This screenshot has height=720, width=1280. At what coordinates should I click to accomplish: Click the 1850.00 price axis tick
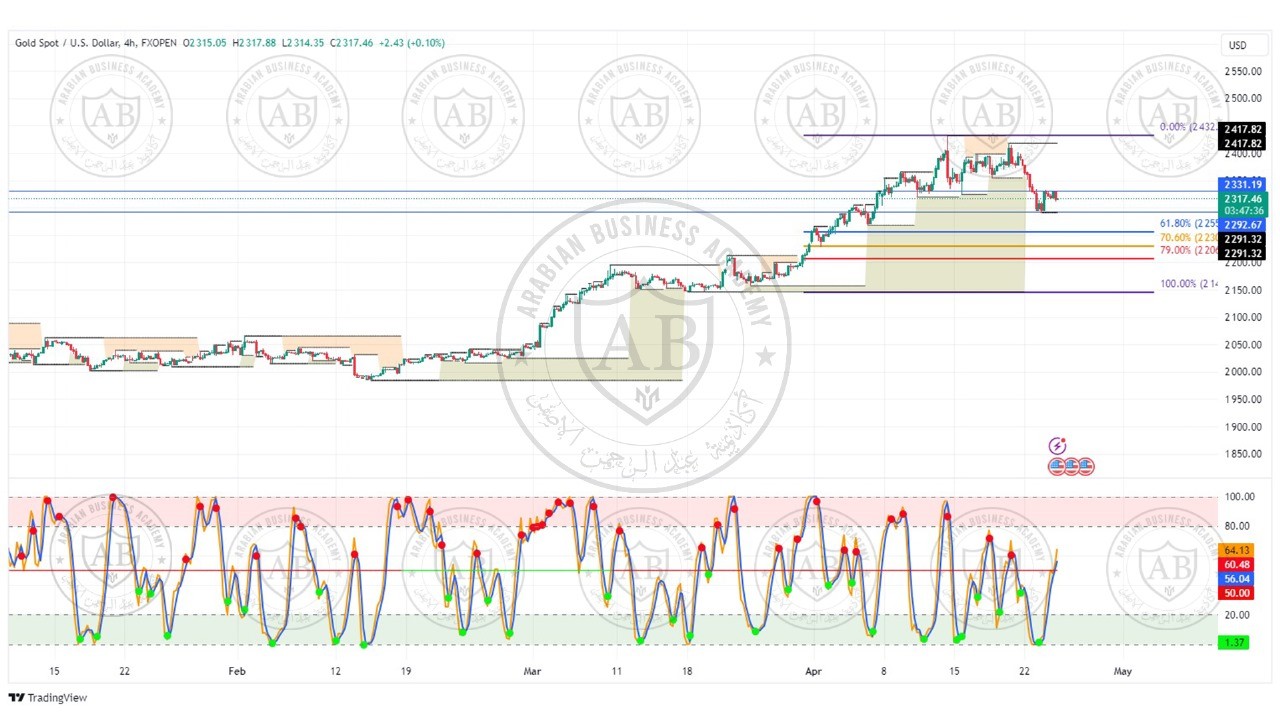(x=1243, y=454)
